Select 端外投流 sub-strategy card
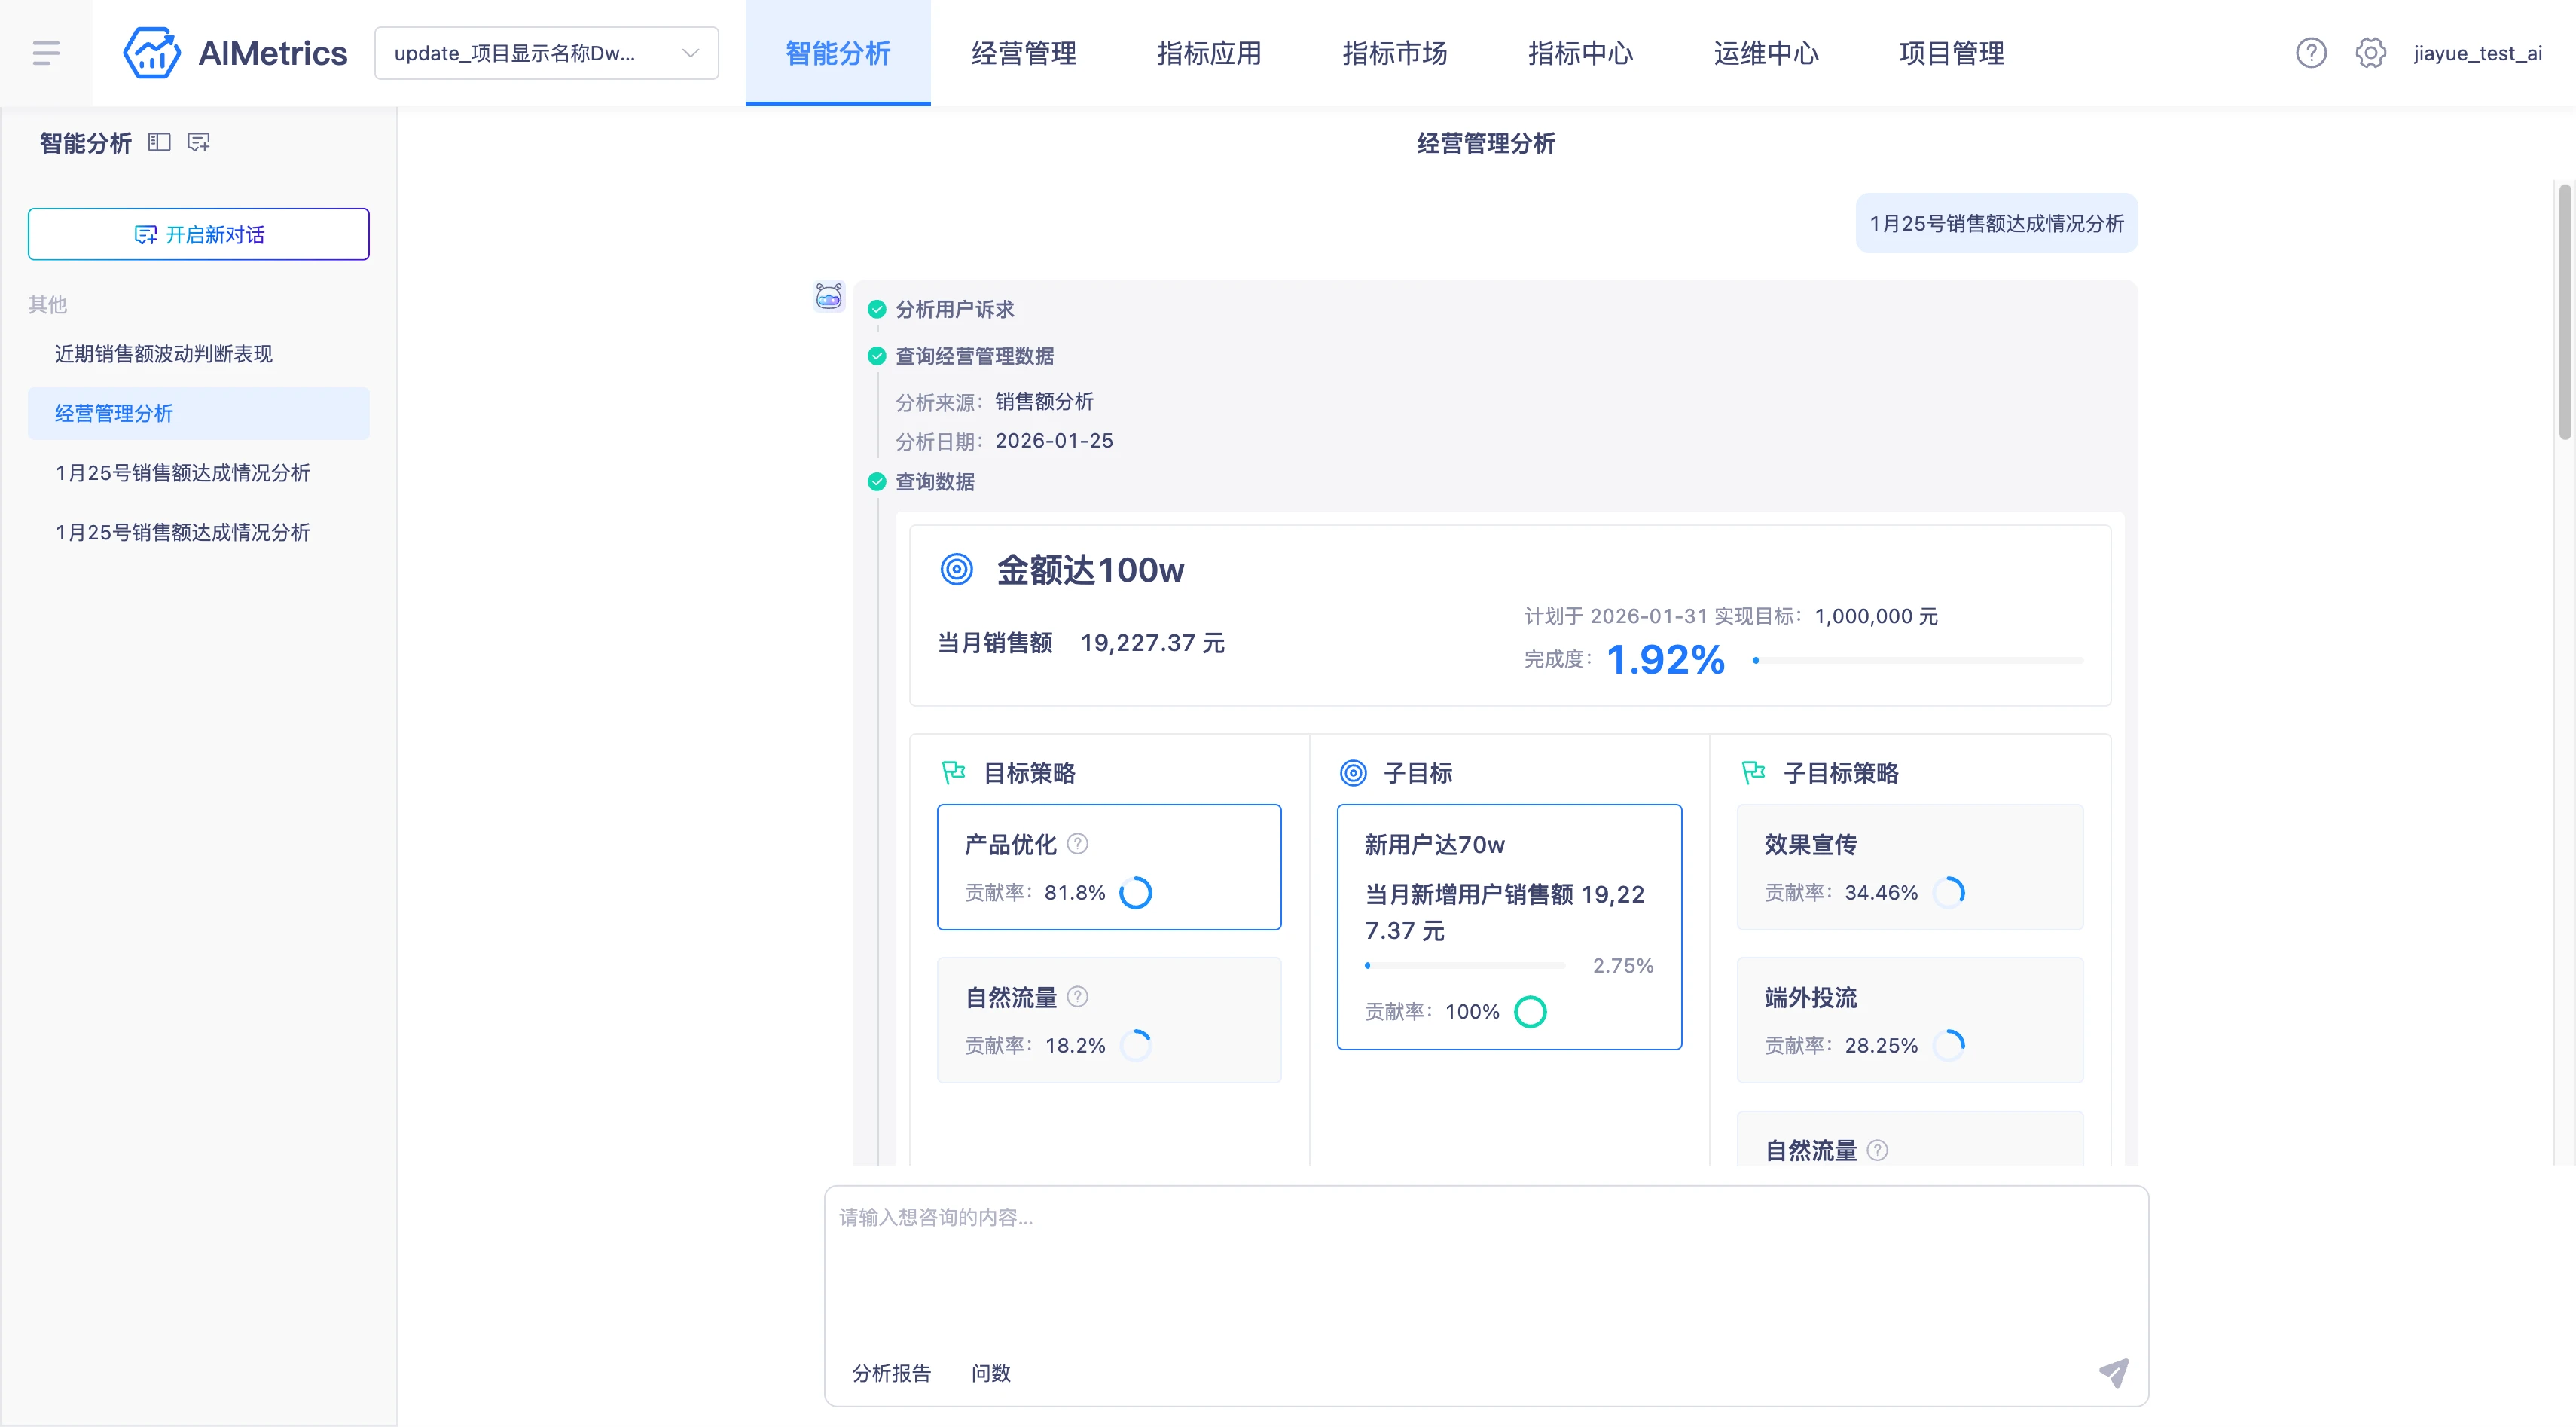The width and height of the screenshot is (2576, 1427). [x=1910, y=1020]
